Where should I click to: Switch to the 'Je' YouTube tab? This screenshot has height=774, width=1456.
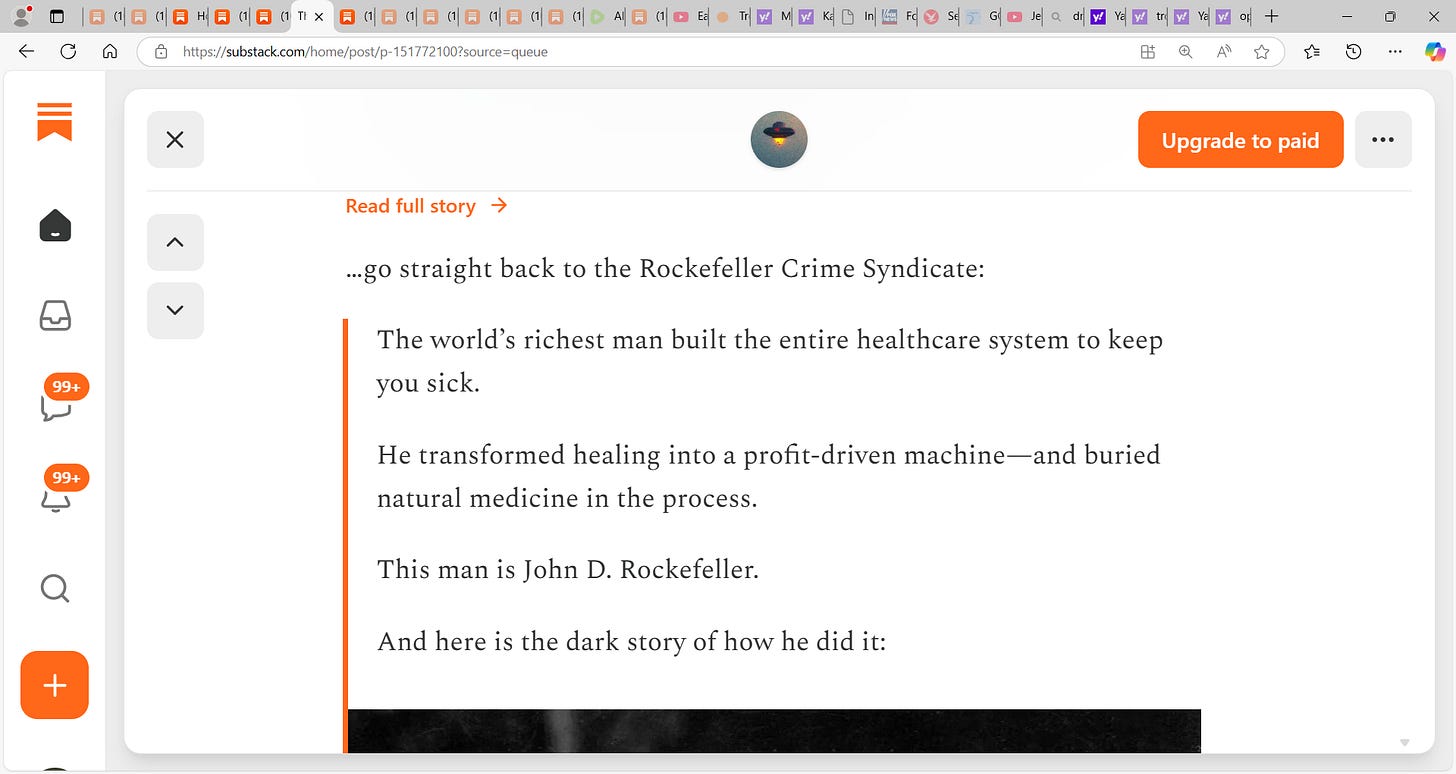(1024, 16)
